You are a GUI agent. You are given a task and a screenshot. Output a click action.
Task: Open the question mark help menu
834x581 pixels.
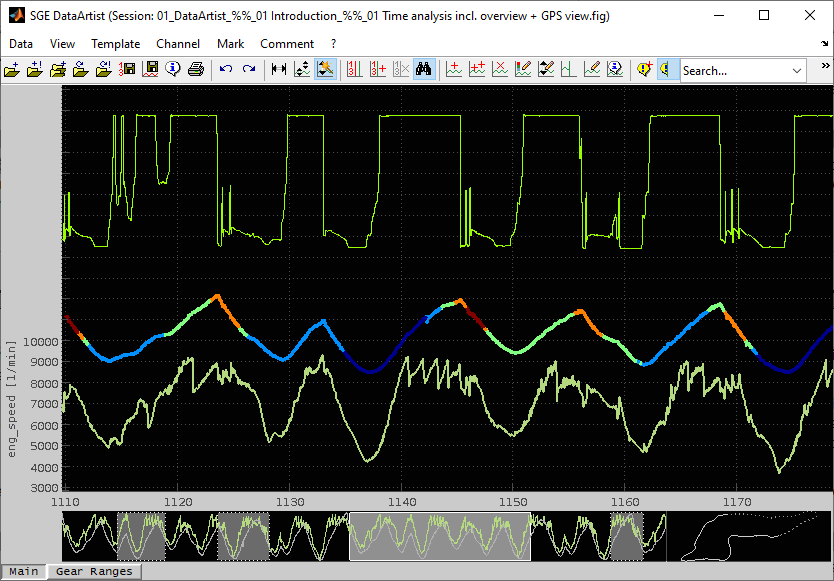click(x=333, y=44)
